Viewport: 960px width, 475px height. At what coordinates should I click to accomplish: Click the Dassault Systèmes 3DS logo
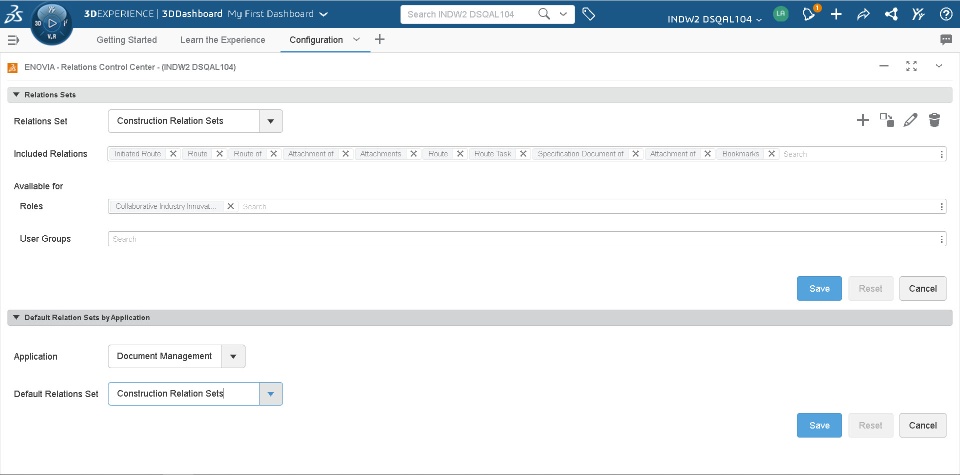point(13,15)
